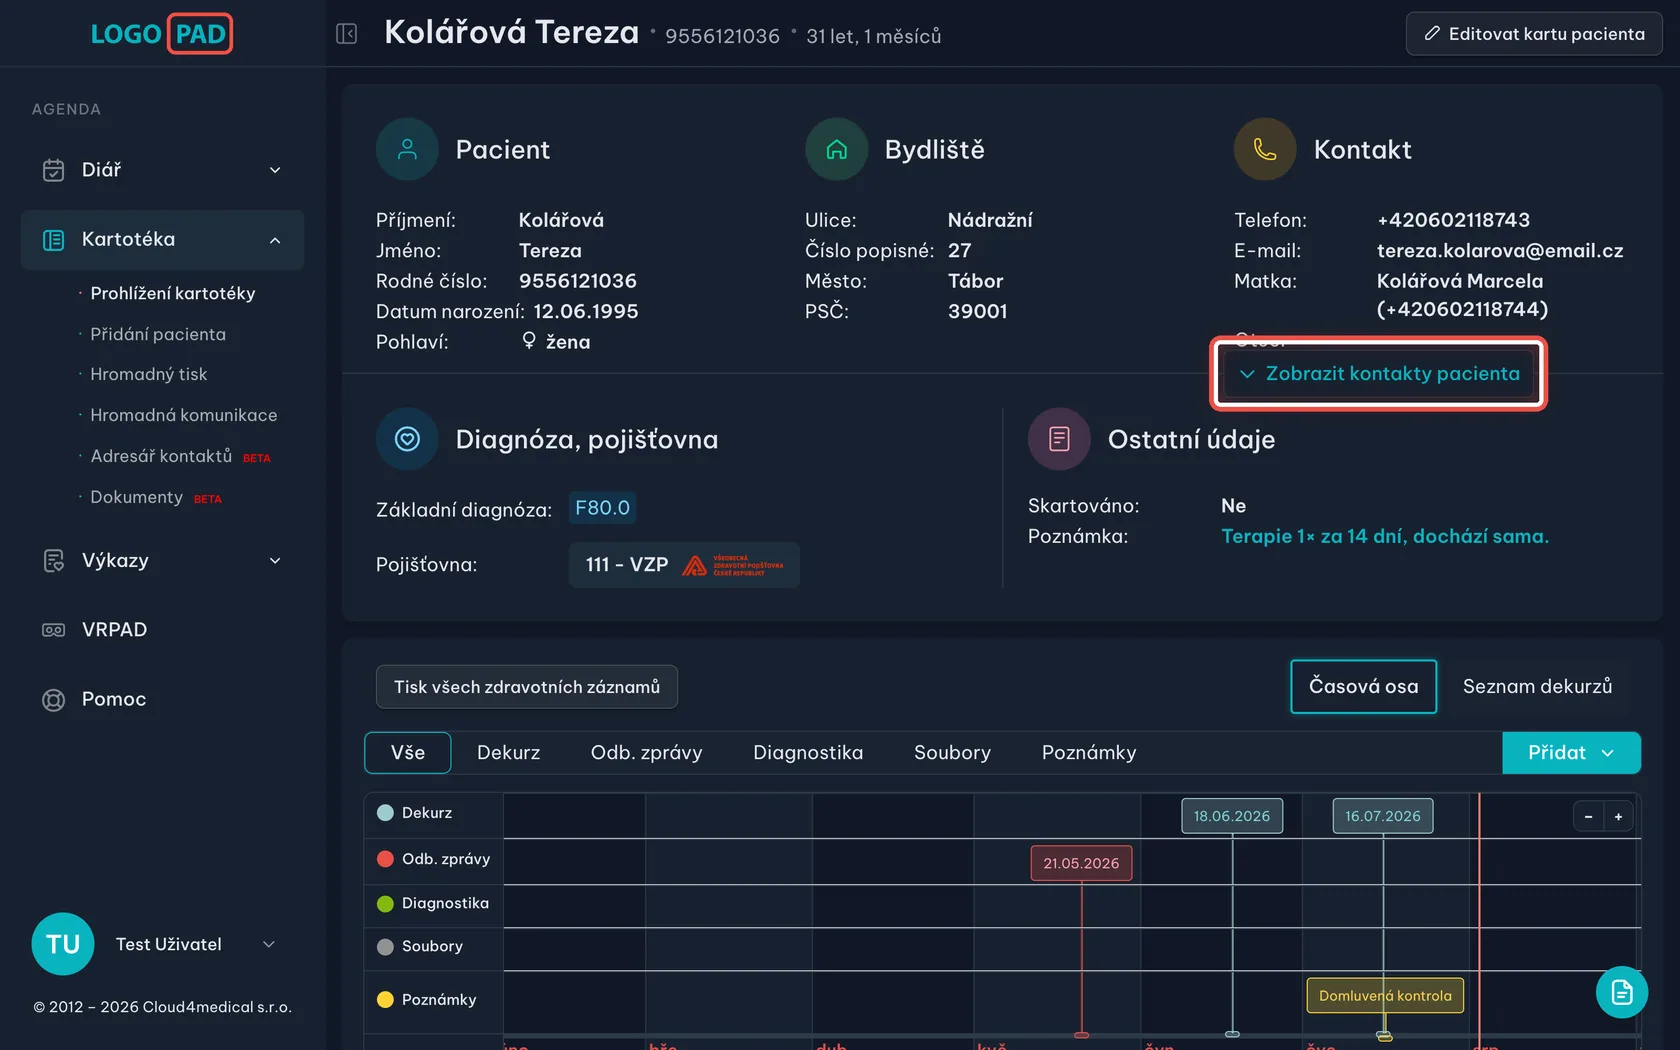
Task: Select the Soubory filter tab
Action: click(952, 753)
